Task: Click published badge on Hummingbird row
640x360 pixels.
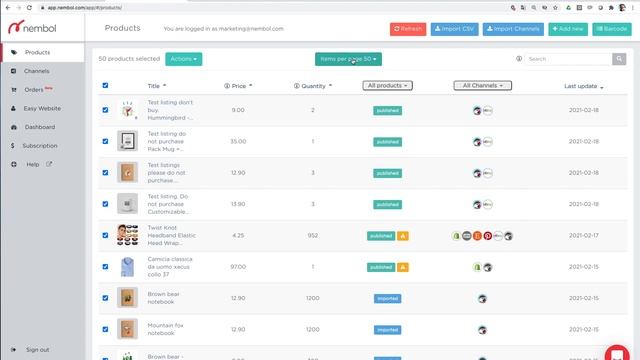Action: click(387, 111)
